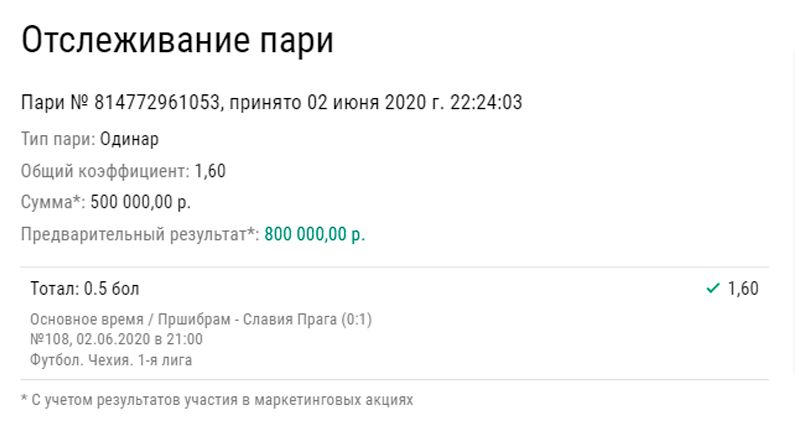
Task: Click the green checkmark win icon
Action: 713,289
